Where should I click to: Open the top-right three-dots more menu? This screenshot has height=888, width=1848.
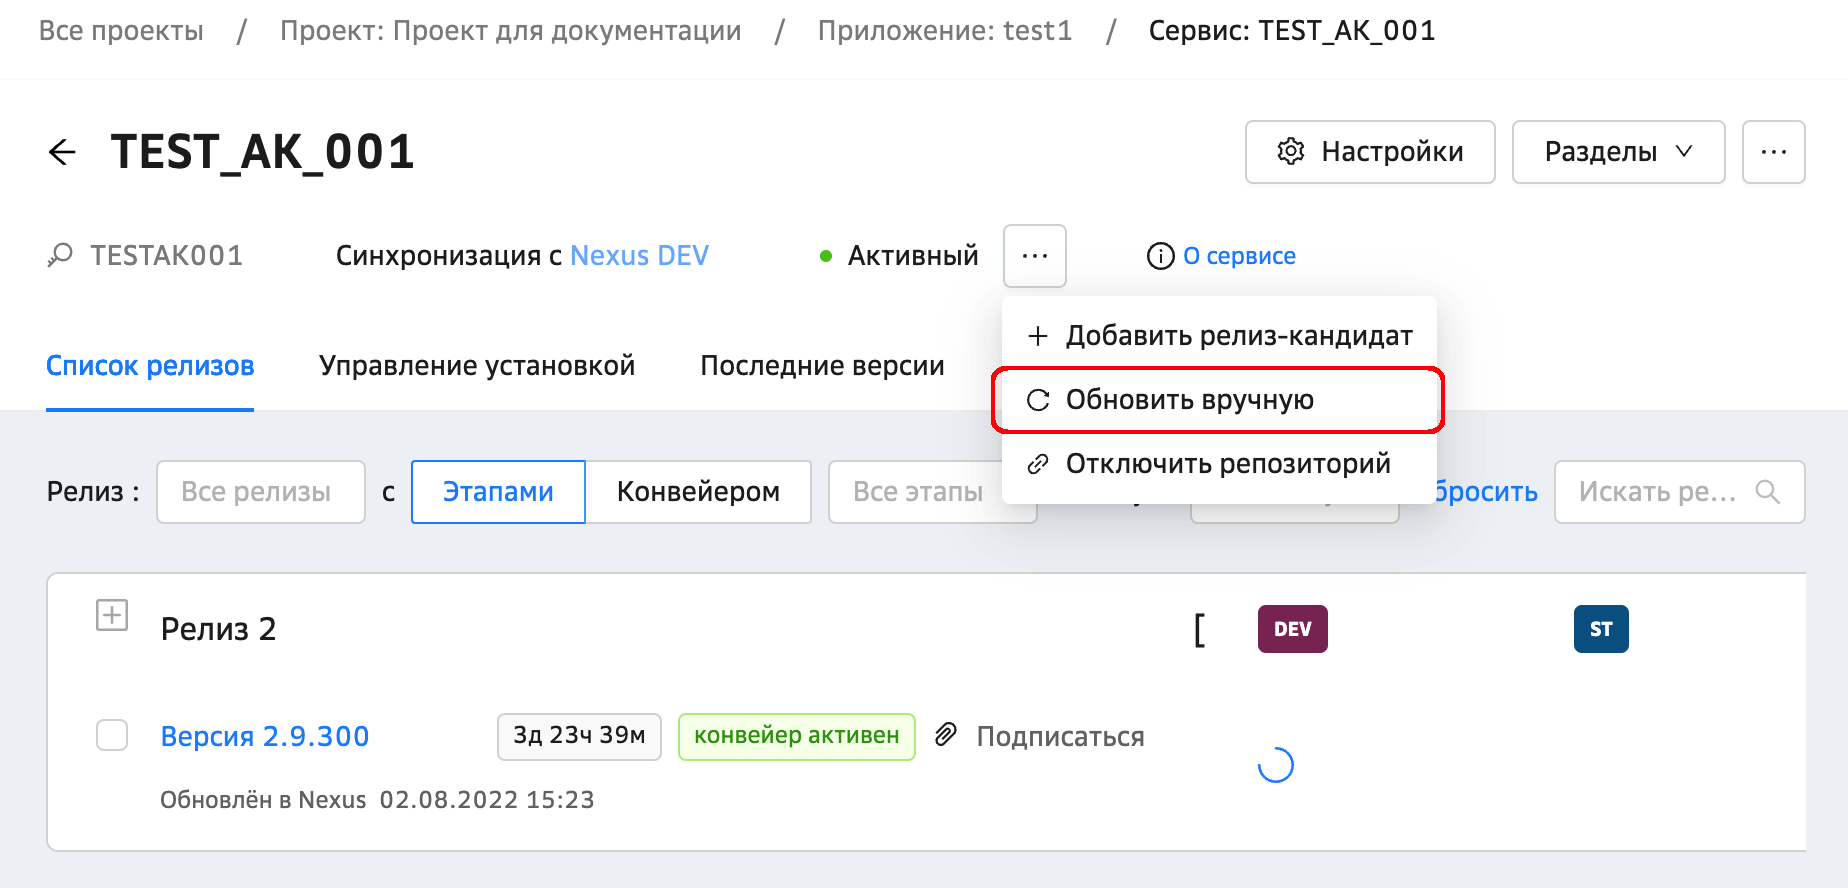coord(1773,152)
